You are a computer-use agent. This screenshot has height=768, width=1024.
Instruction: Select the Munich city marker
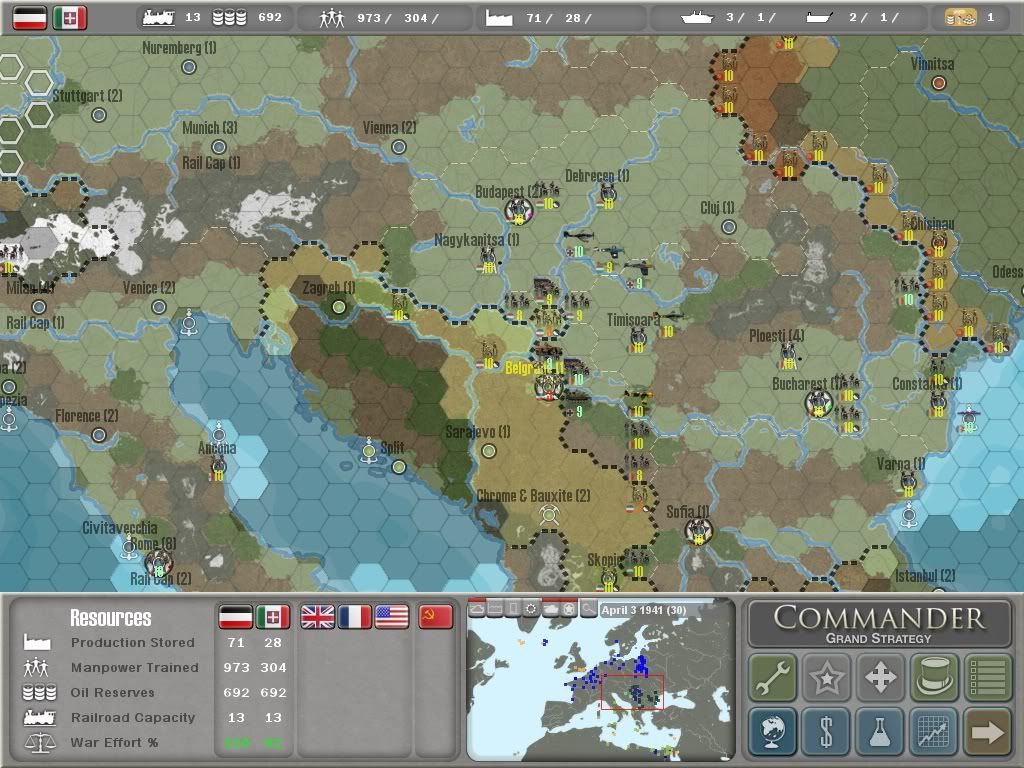click(219, 147)
